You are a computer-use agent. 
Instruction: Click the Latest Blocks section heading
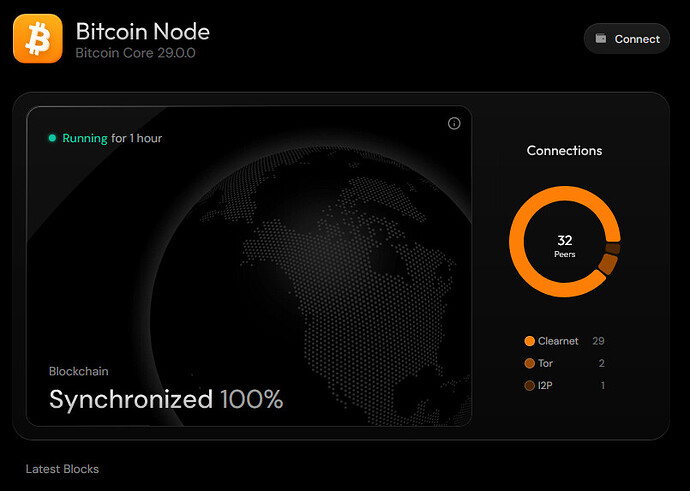point(62,469)
